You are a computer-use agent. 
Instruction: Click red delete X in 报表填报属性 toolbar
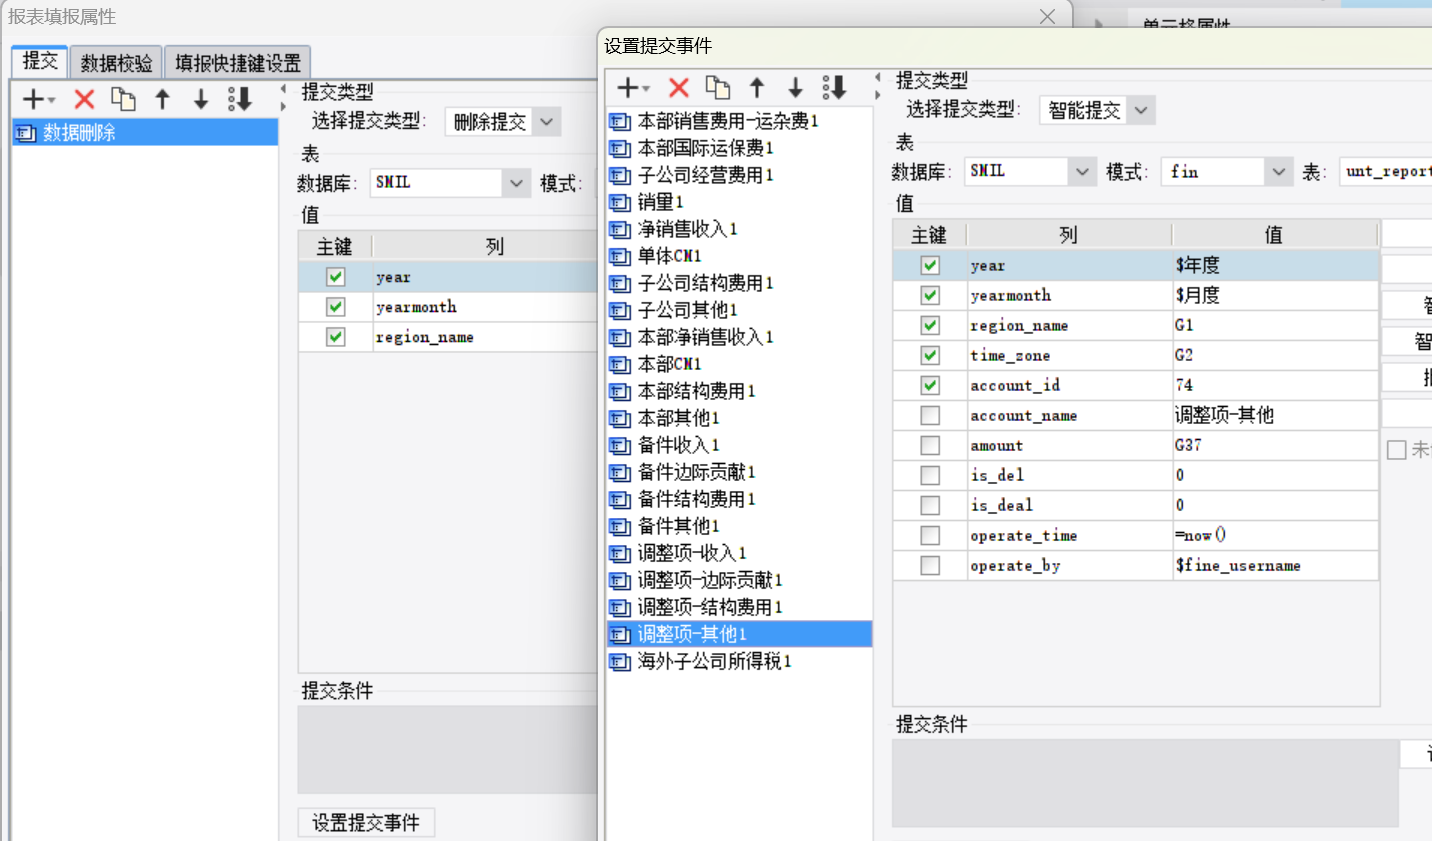pyautogui.click(x=84, y=99)
